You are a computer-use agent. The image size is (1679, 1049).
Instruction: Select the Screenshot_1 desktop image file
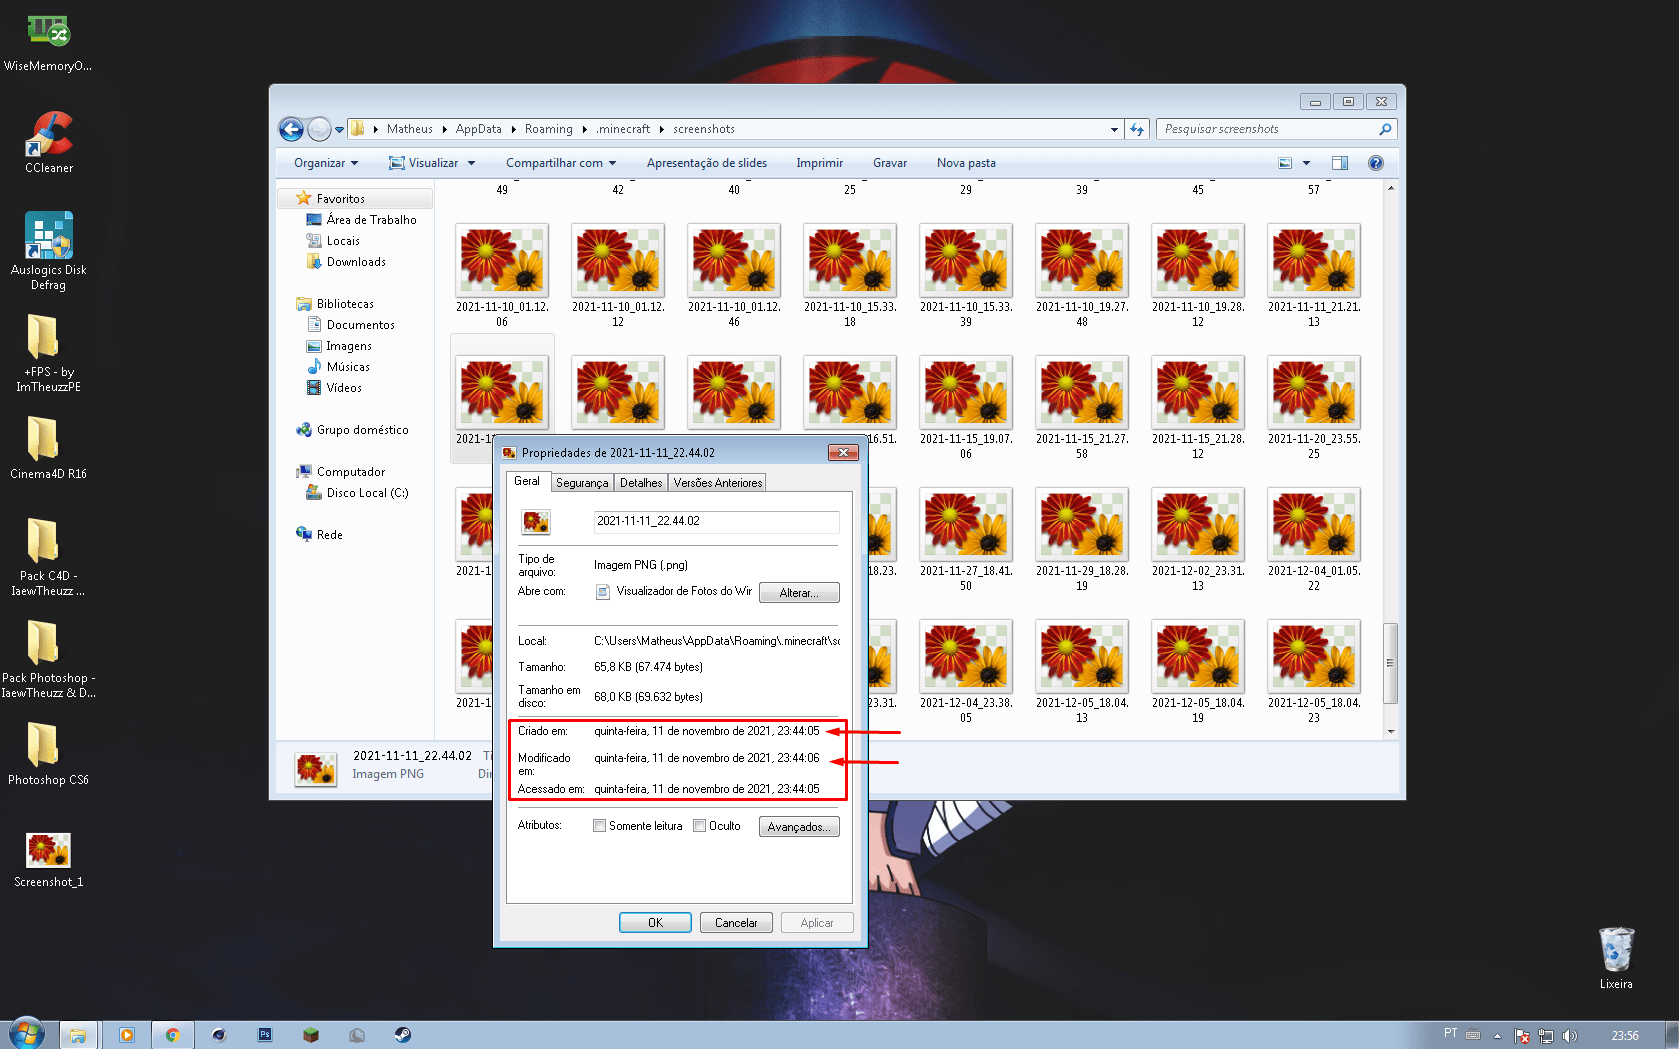tap(48, 860)
